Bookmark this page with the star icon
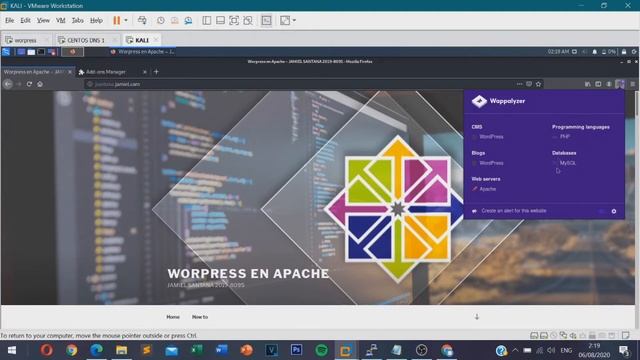Image resolution: width=640 pixels, height=360 pixels. [x=538, y=84]
